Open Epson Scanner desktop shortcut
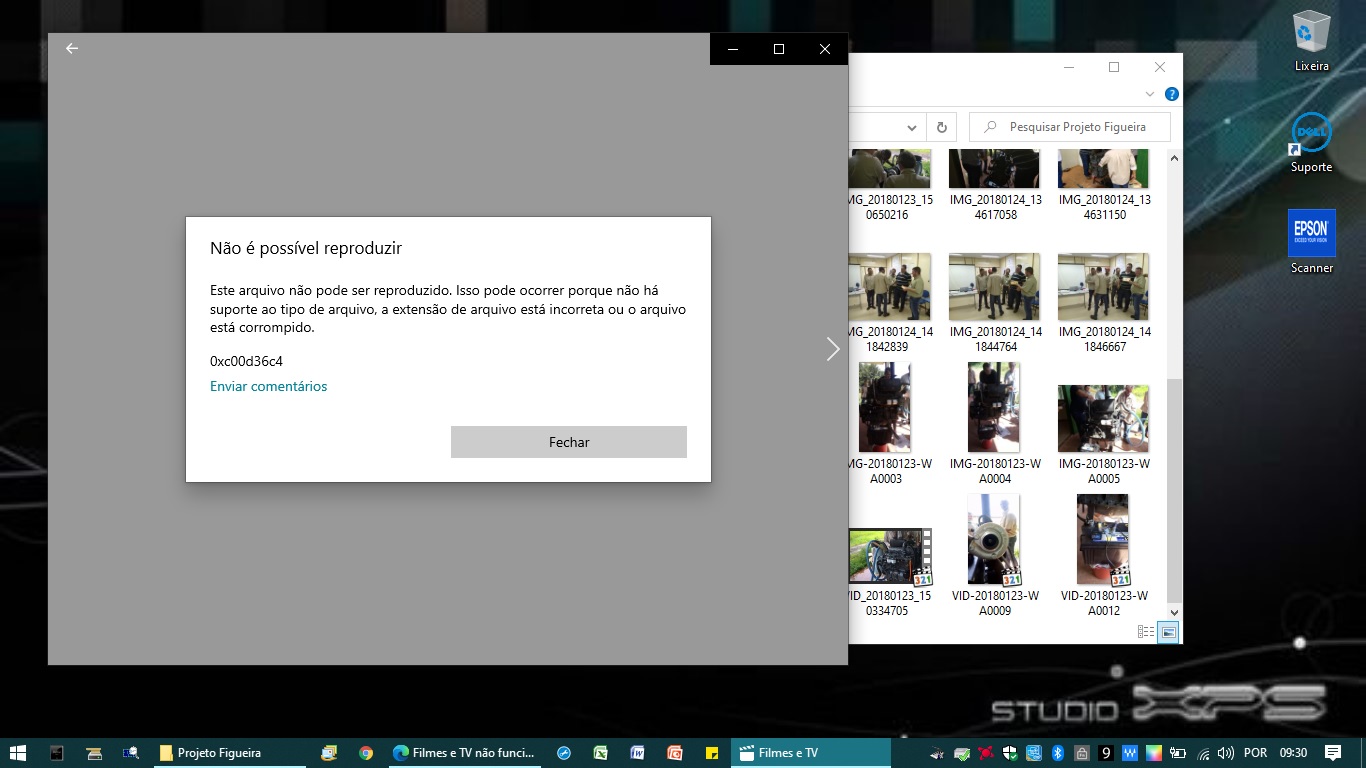The height and width of the screenshot is (768, 1366). click(x=1311, y=242)
